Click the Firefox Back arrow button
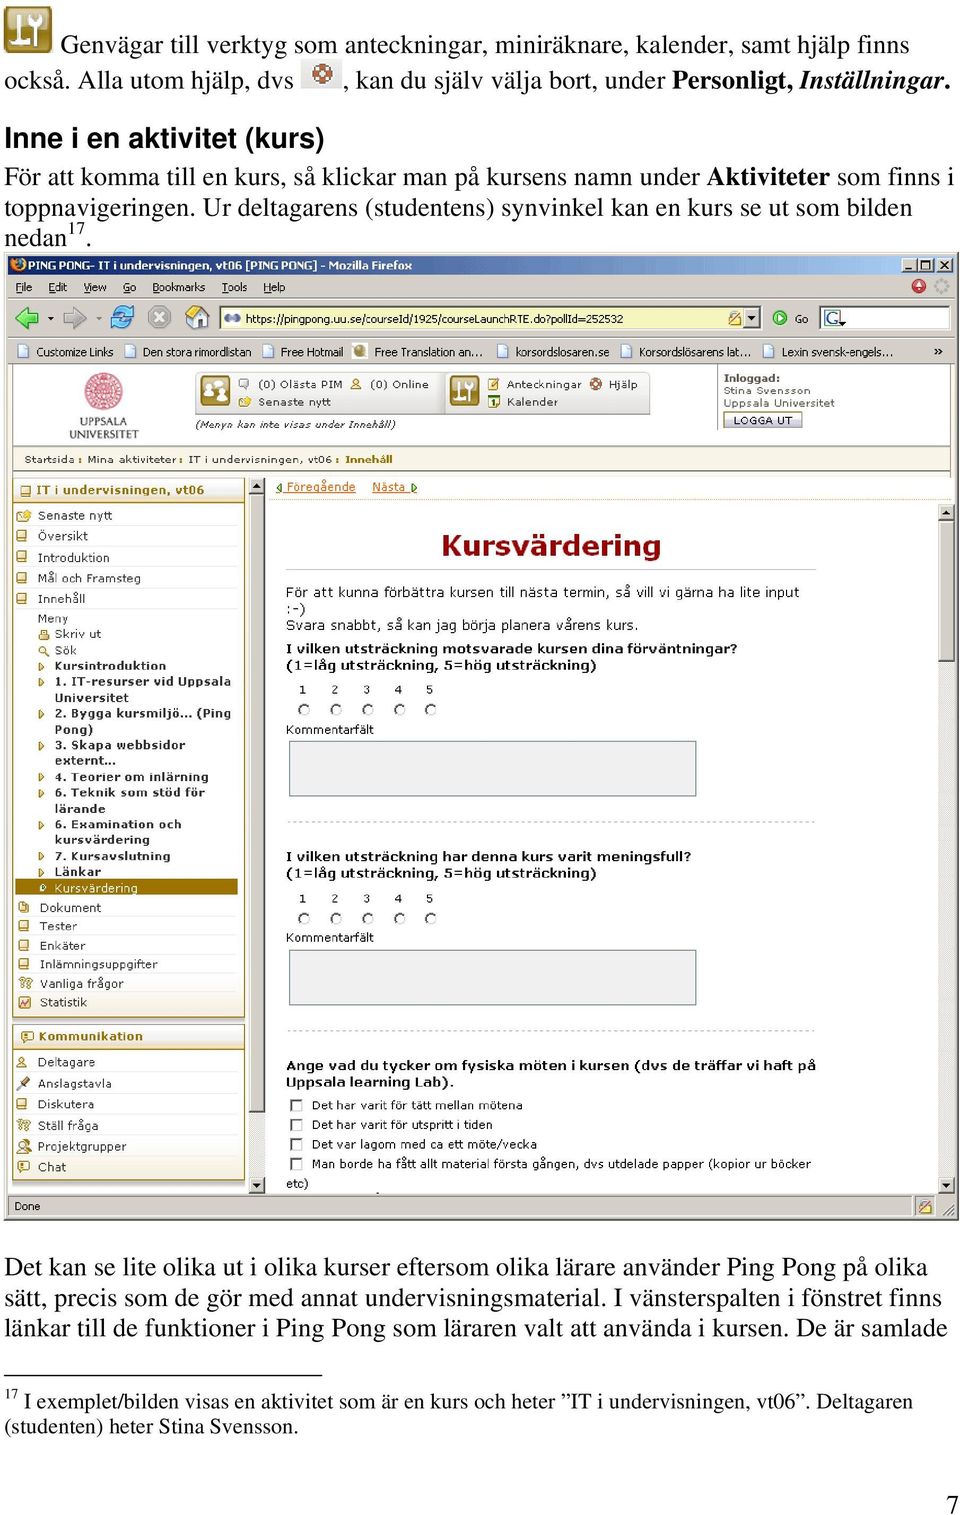 point(26,318)
